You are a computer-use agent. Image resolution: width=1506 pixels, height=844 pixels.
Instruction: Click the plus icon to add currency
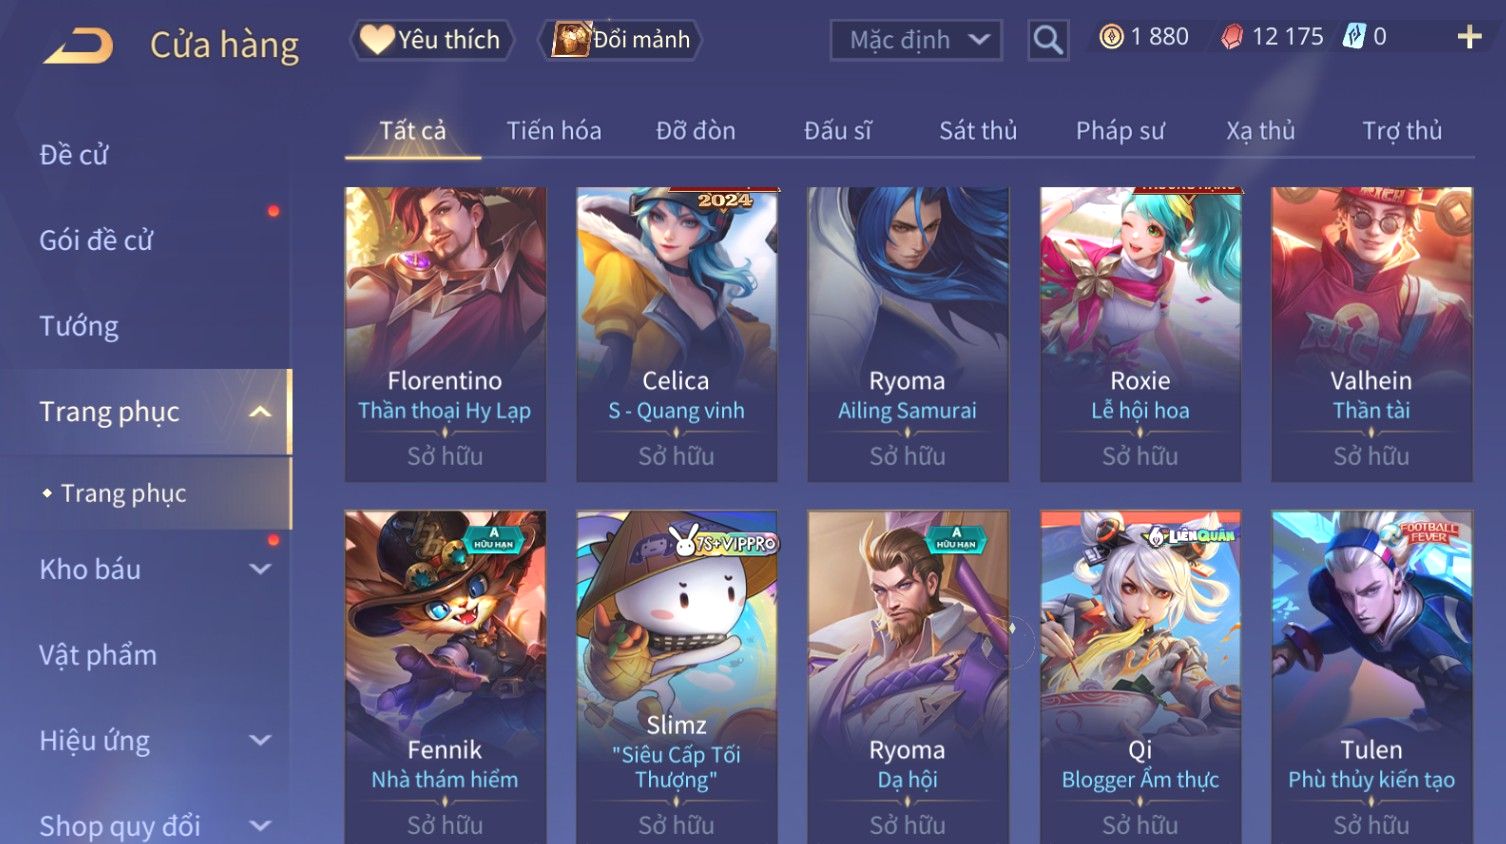1469,37
